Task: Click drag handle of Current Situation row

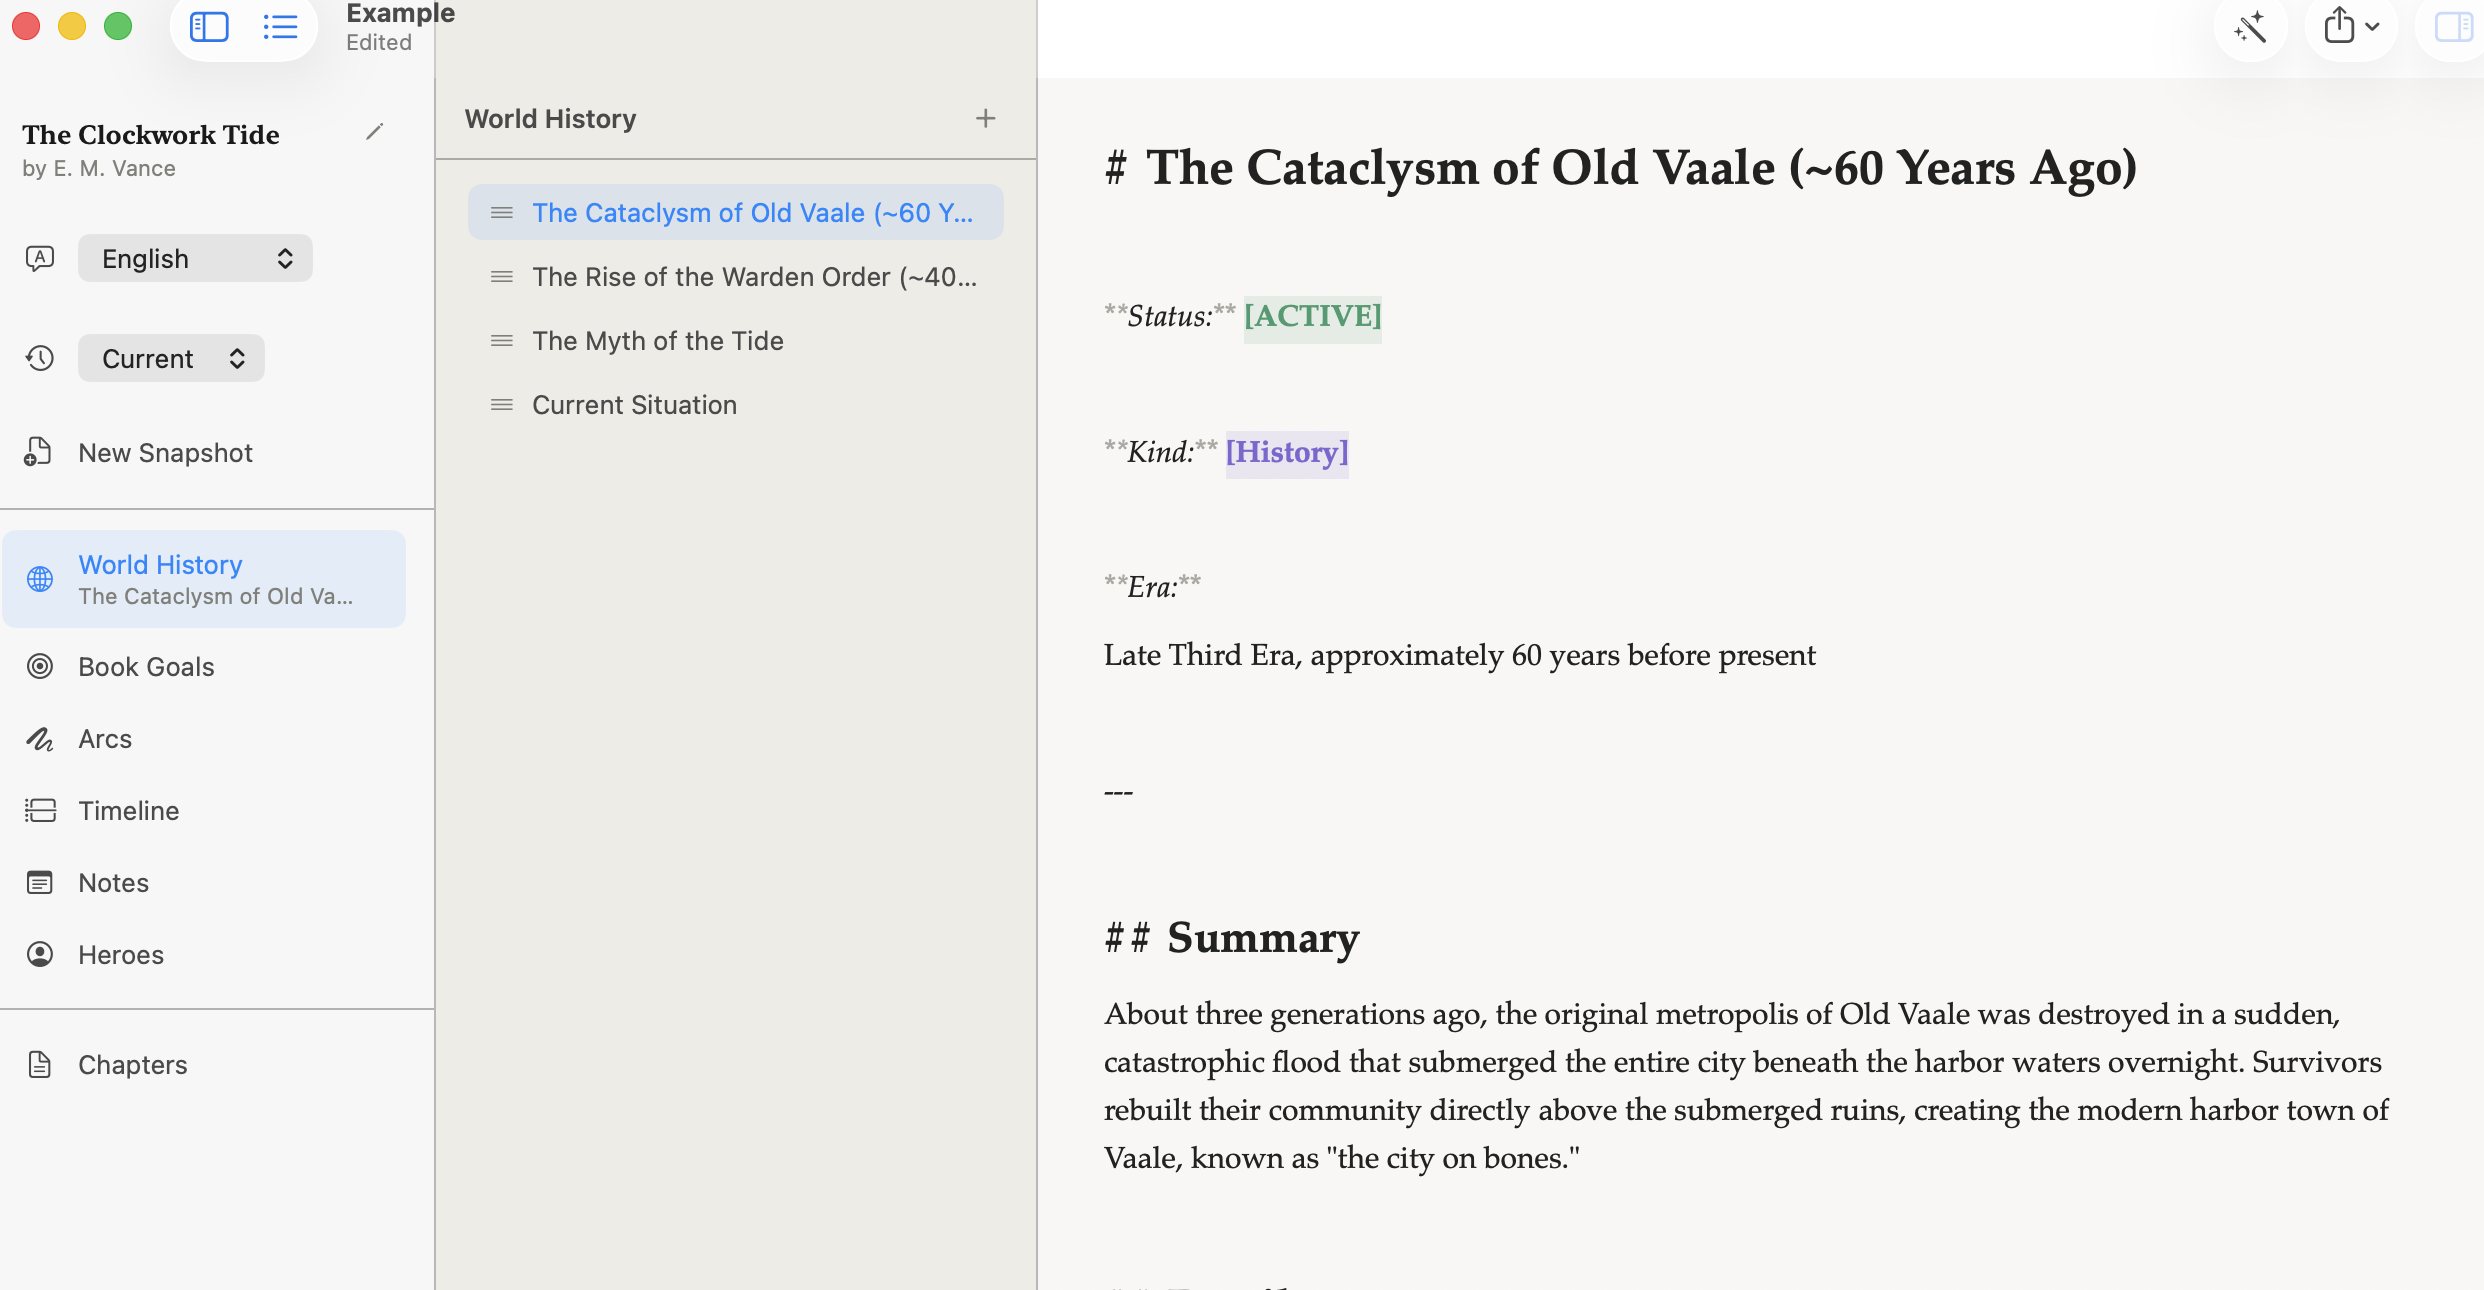Action: (x=502, y=405)
